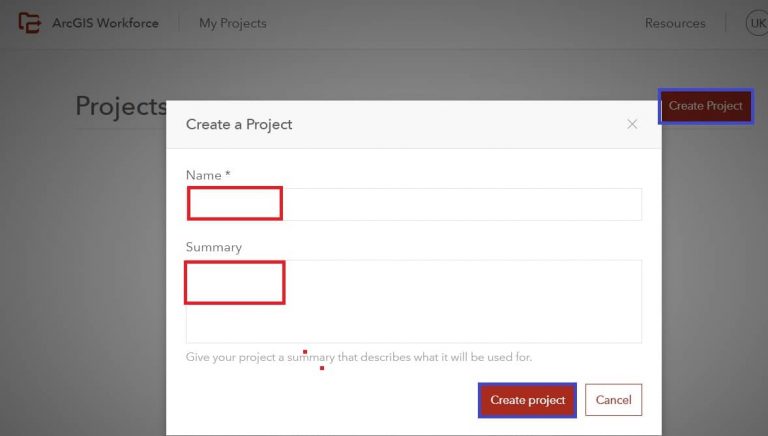Click the required asterisk next to Name

(x=228, y=174)
